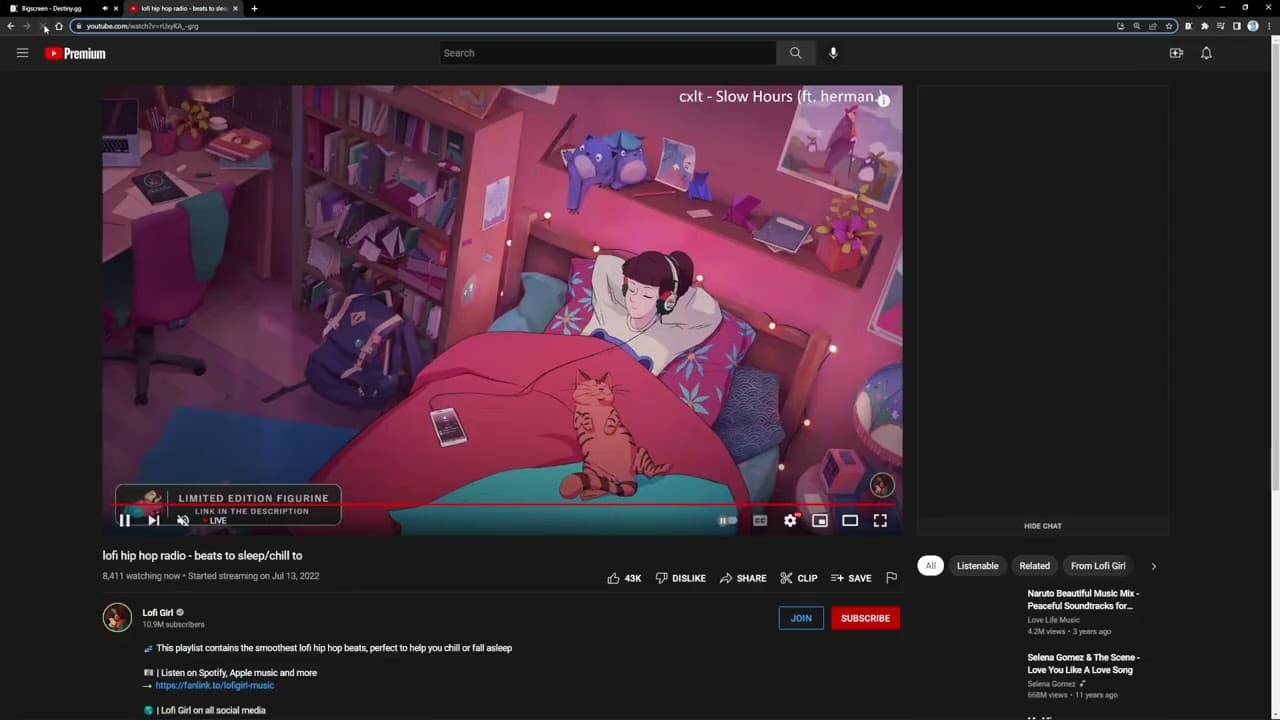Pause the lofi video
Screen dimensions: 1280x720
point(125,520)
